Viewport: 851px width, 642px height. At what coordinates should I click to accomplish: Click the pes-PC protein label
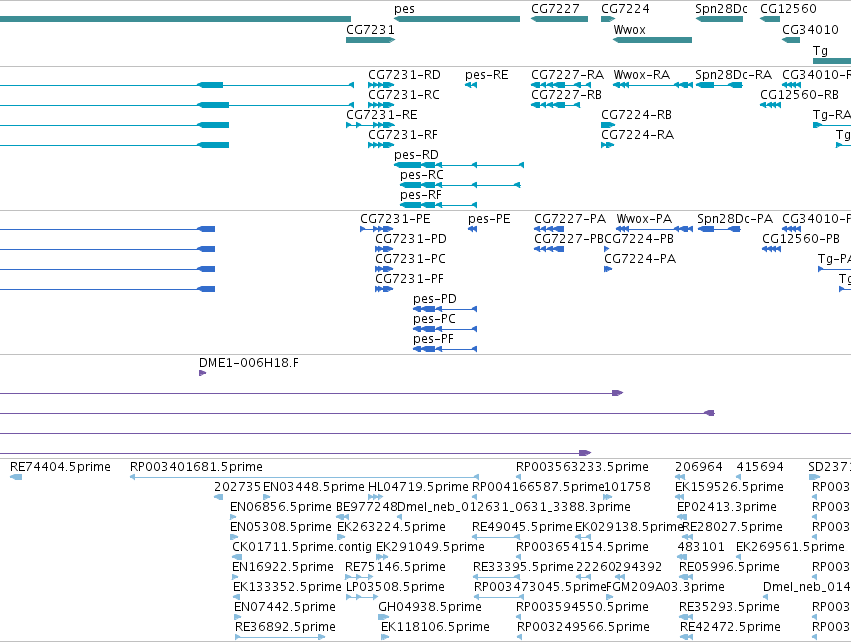[x=434, y=320]
